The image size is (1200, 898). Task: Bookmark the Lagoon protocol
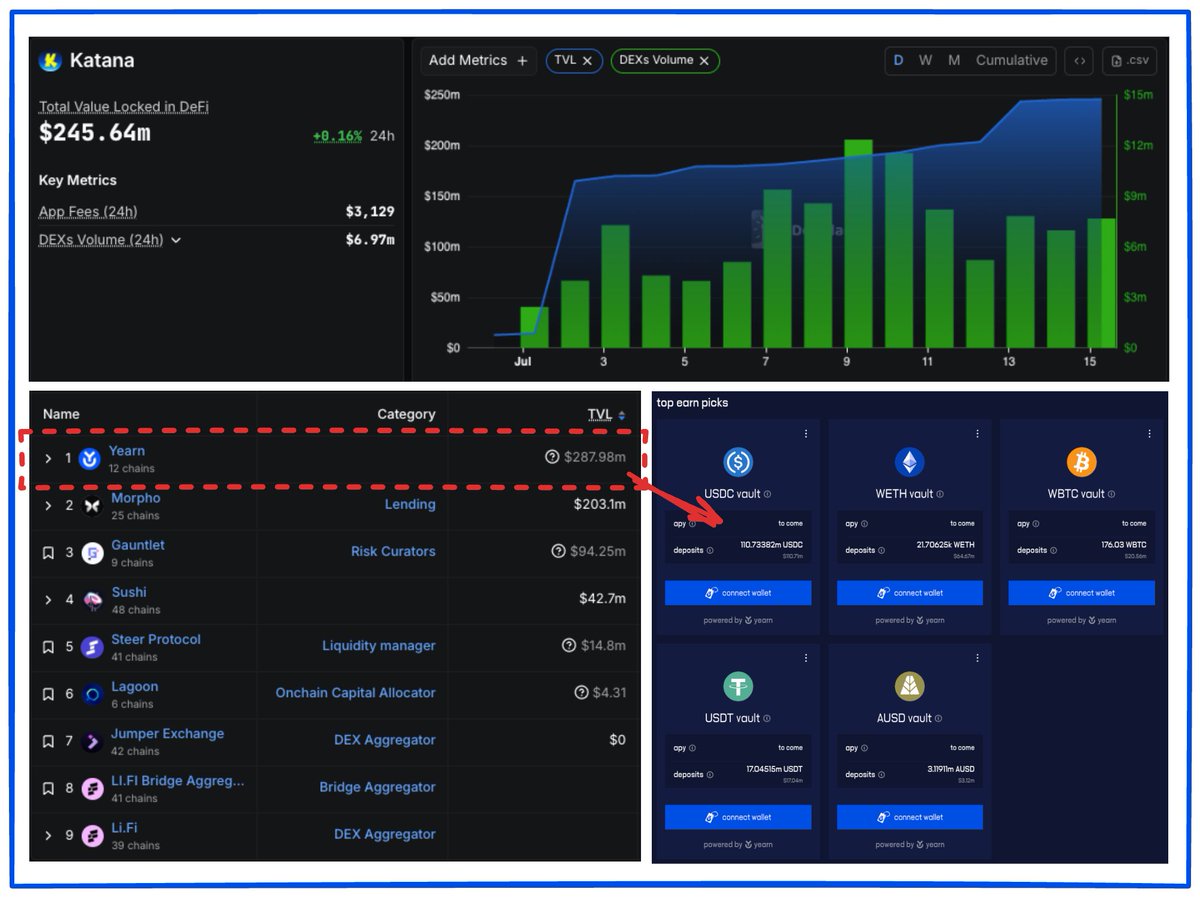(x=48, y=694)
